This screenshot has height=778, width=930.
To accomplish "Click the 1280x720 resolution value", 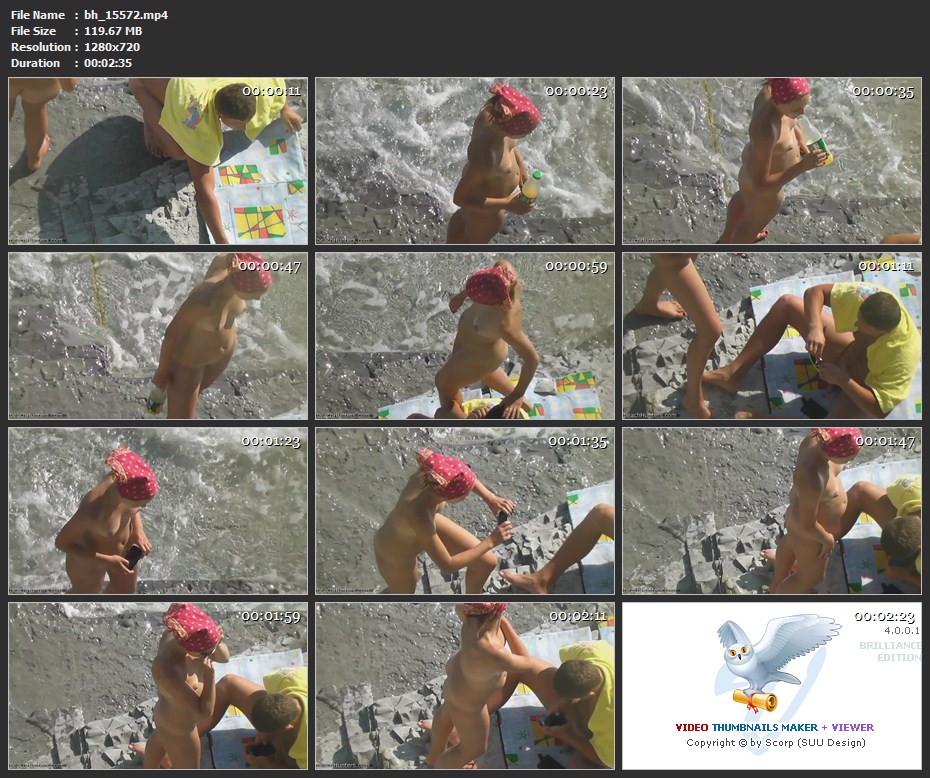I will (x=112, y=47).
